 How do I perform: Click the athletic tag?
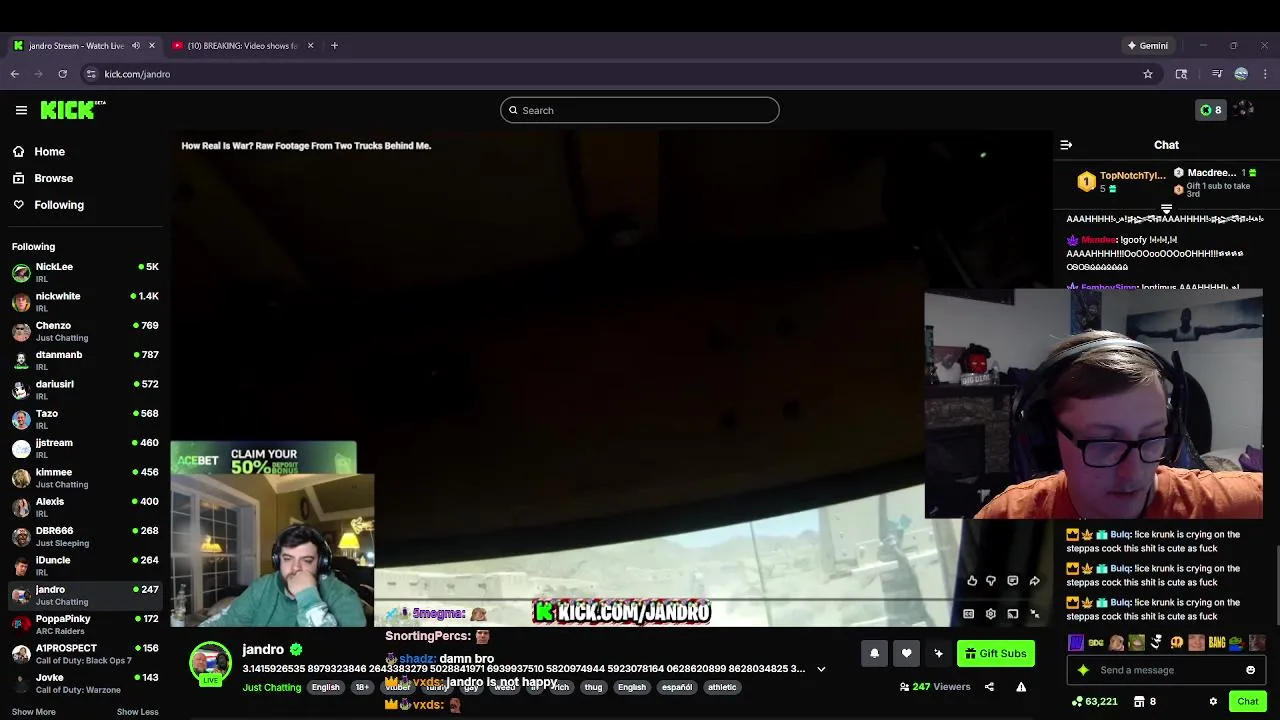click(x=722, y=687)
